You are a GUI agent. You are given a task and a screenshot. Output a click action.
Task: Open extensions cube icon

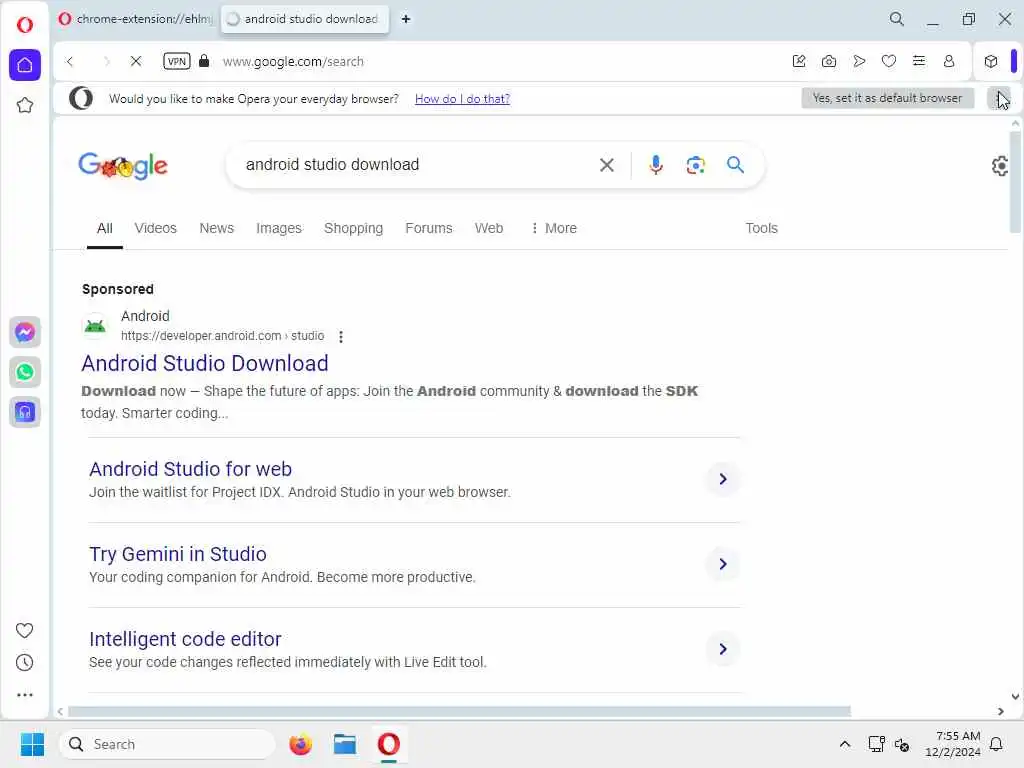tap(991, 61)
